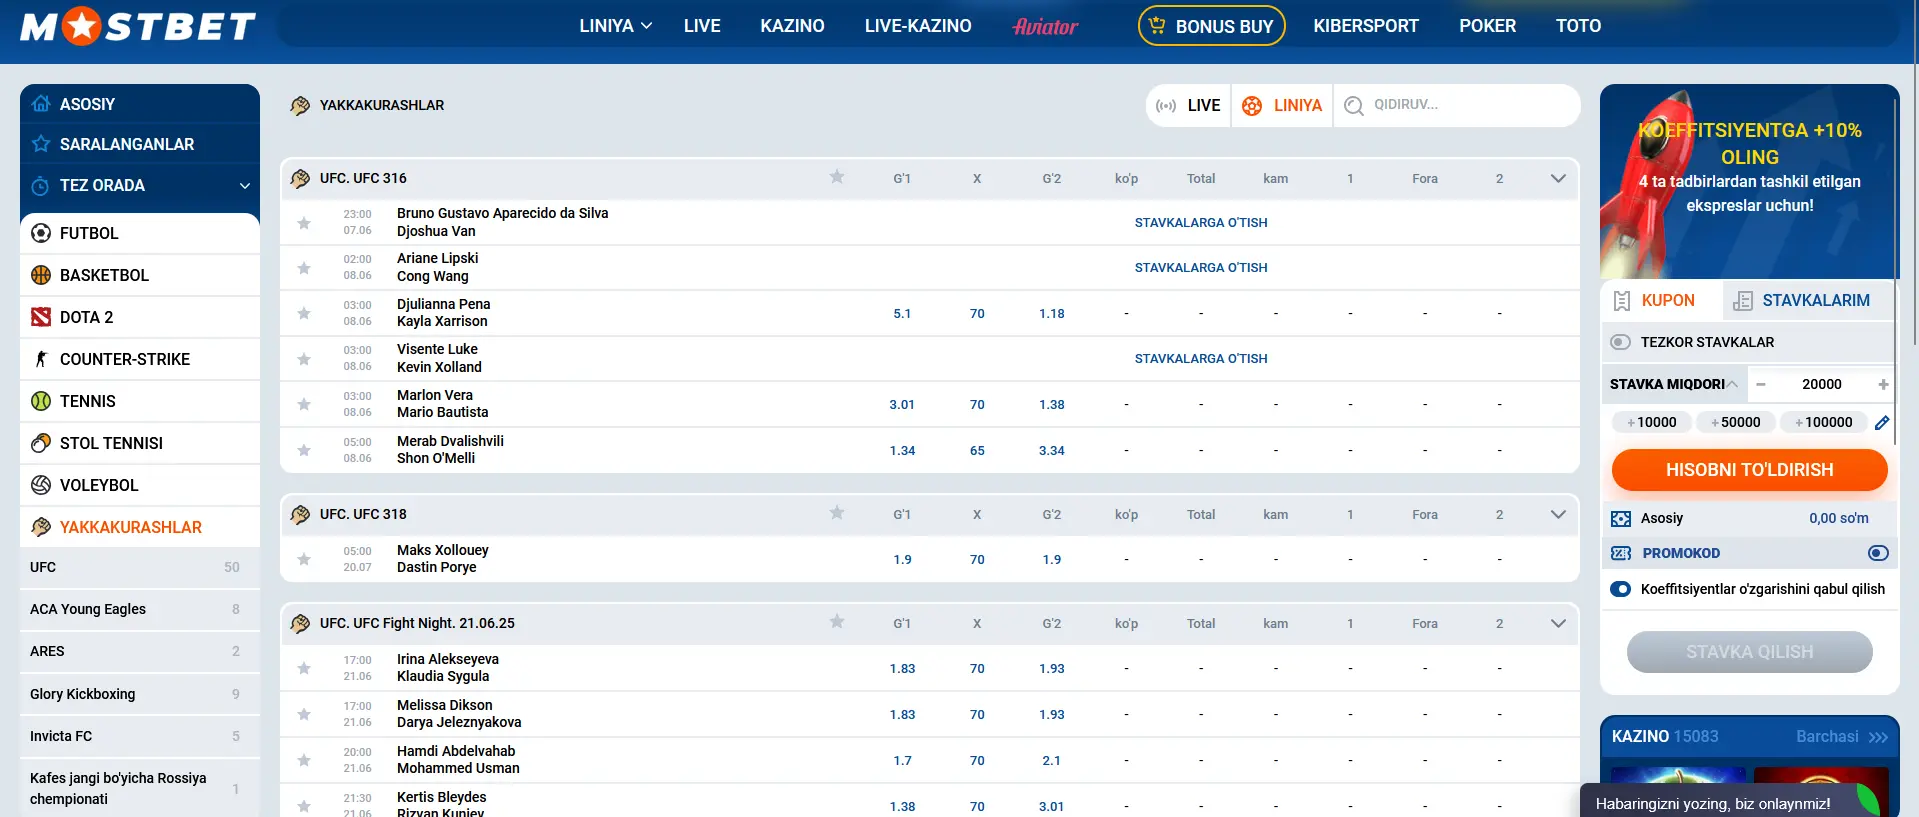Select the BASKETBOL ball icon

pos(41,275)
